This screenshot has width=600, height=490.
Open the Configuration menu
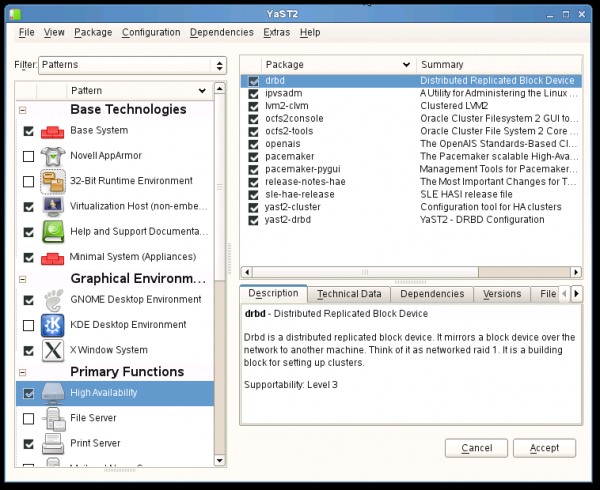pyautogui.click(x=151, y=33)
